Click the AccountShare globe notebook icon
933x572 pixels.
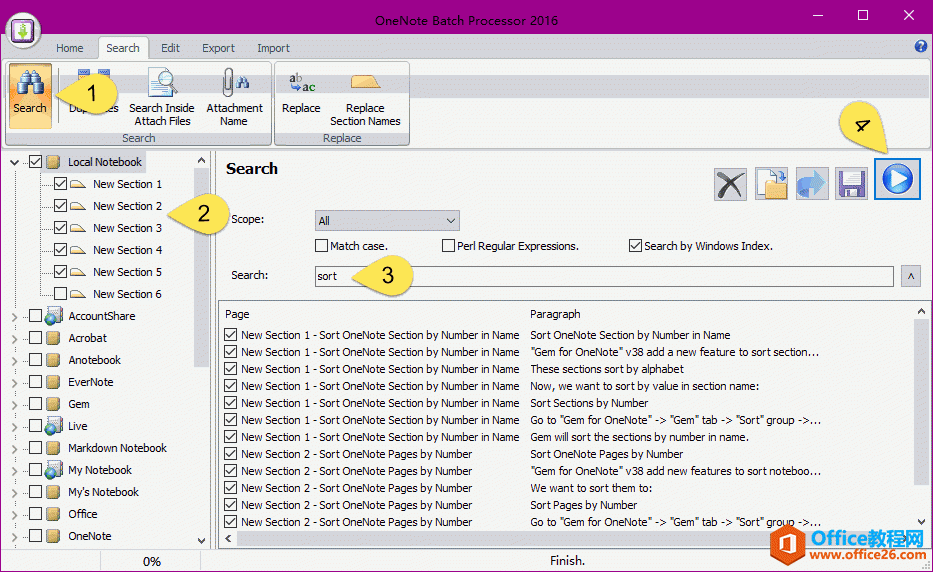point(54,316)
